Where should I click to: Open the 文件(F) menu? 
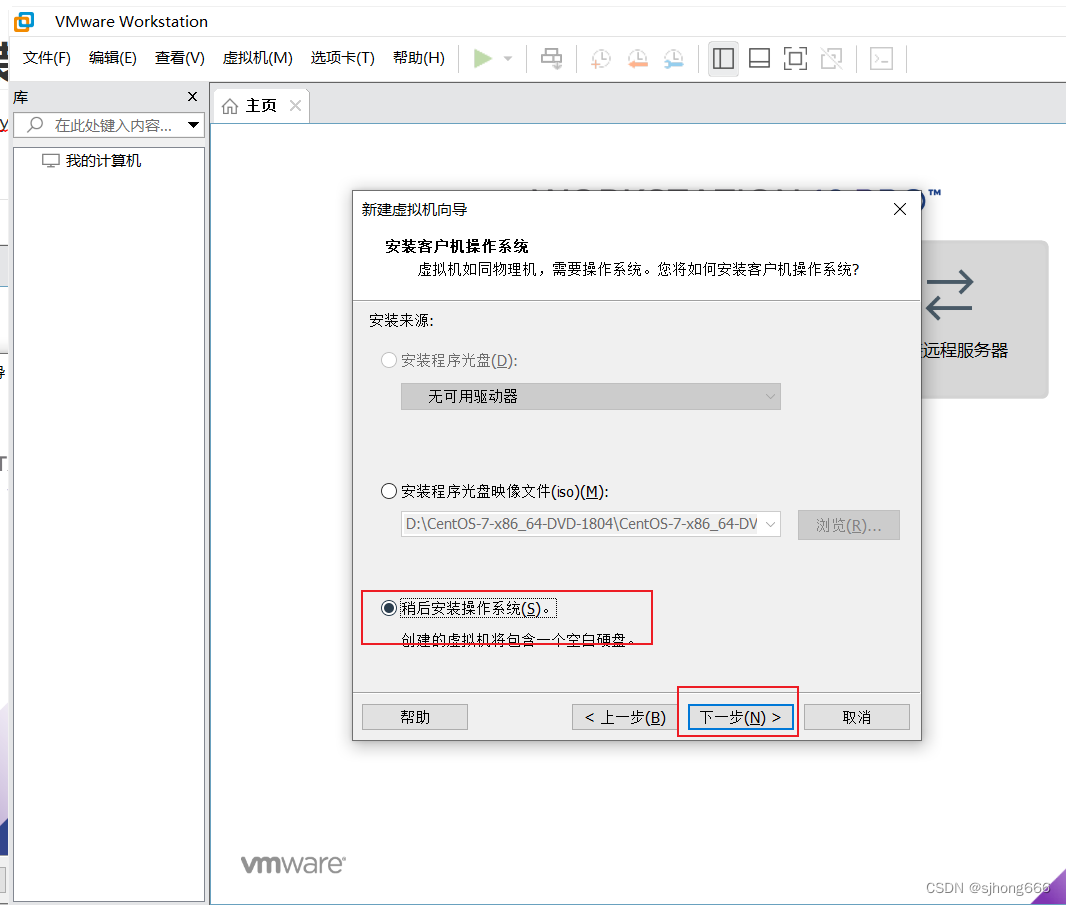coord(47,58)
